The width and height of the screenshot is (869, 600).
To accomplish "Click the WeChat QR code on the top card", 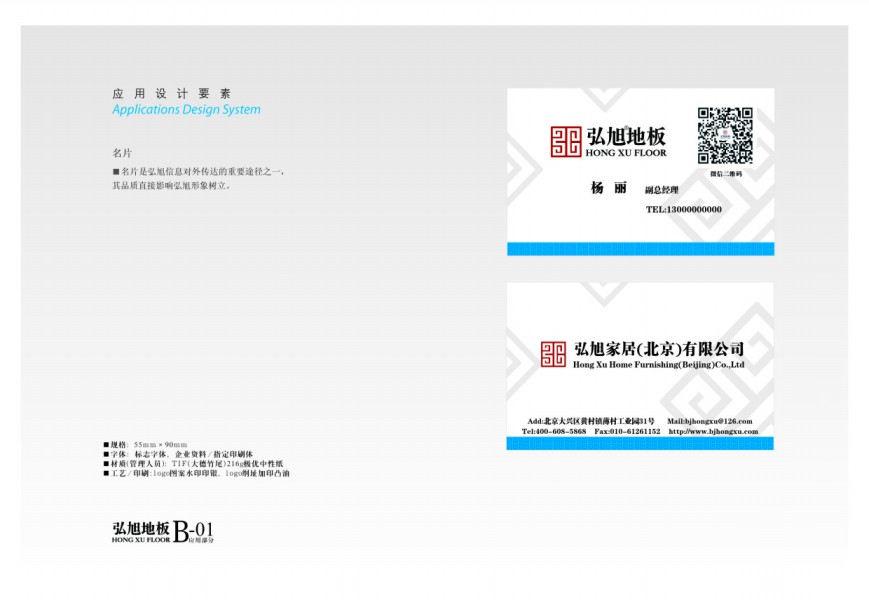I will click(724, 135).
